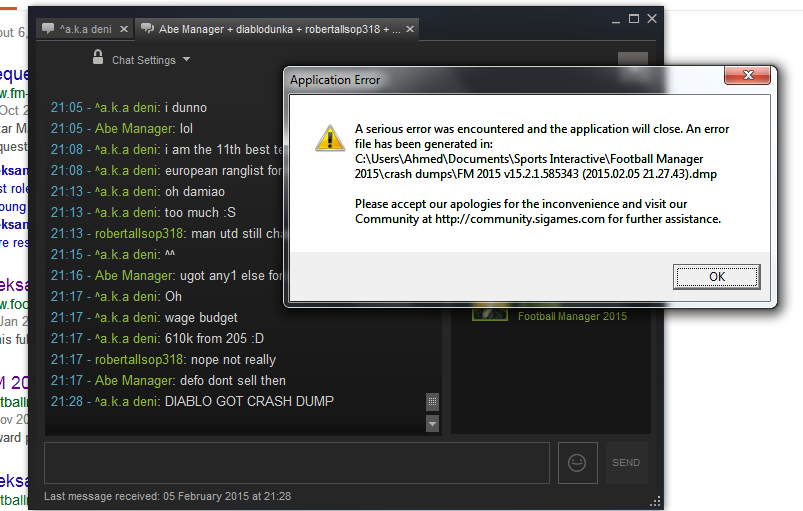This screenshot has height=511, width=803.
Task: Switch to the ^a.k.a deni chat tab
Action: [86, 29]
